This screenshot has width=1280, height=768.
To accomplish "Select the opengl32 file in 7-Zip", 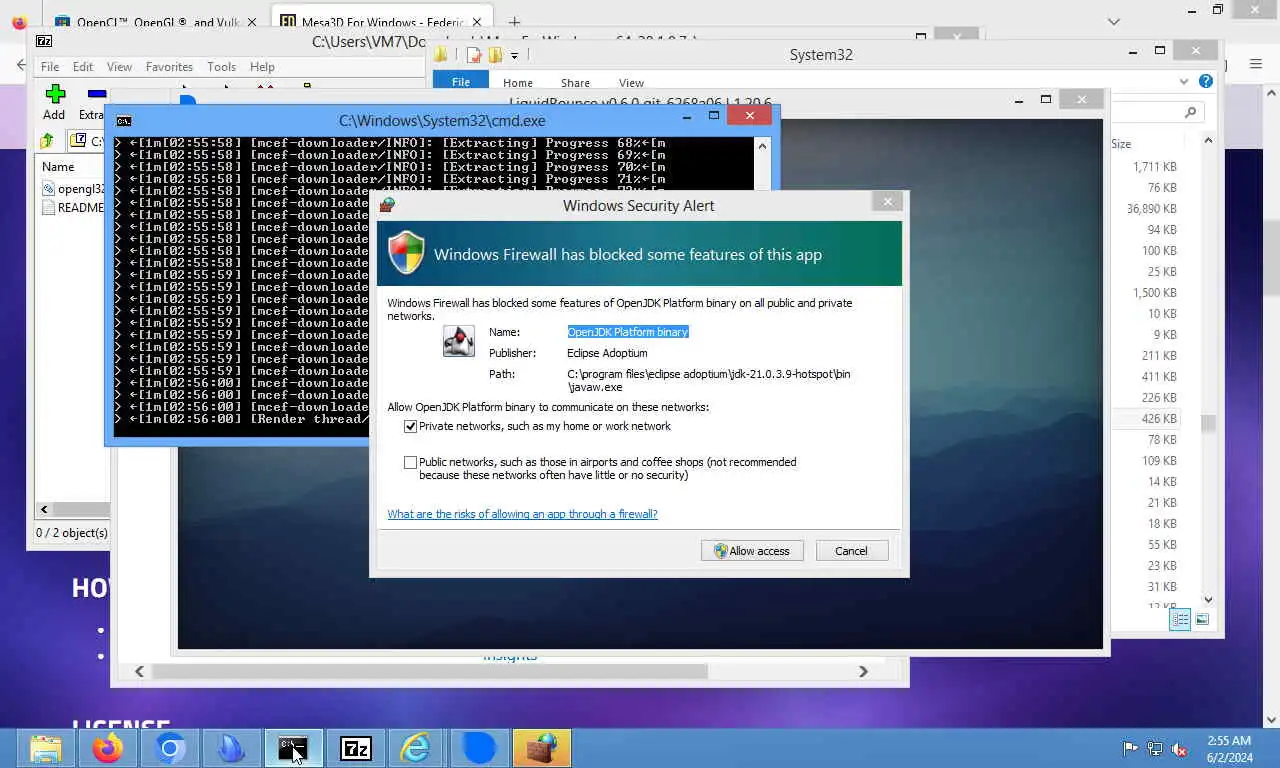I will (x=74, y=188).
